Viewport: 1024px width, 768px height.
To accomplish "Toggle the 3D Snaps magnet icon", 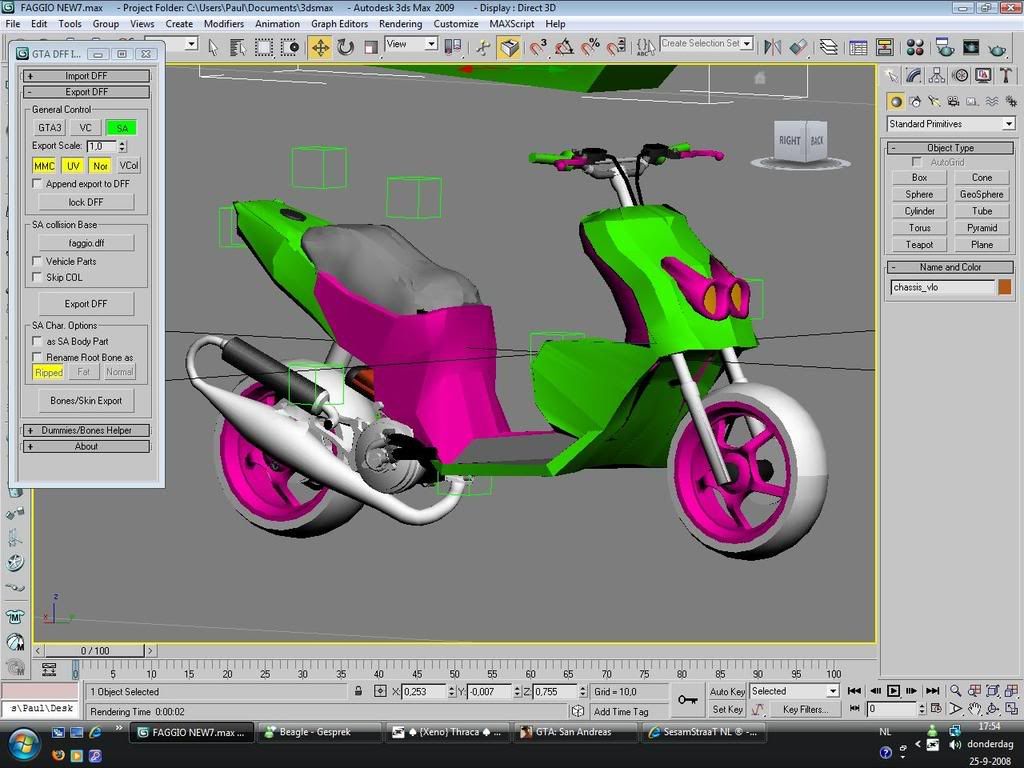I will pyautogui.click(x=538, y=47).
